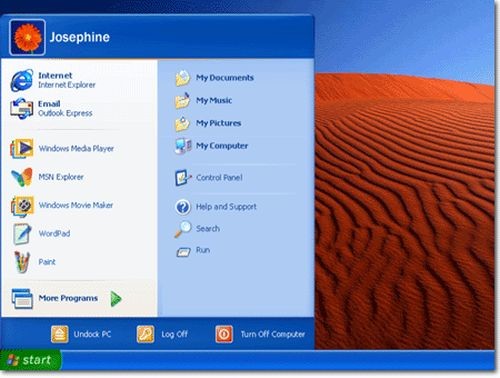Image resolution: width=500 pixels, height=378 pixels.
Task: Click Turn Off Computer label
Action: (x=273, y=334)
